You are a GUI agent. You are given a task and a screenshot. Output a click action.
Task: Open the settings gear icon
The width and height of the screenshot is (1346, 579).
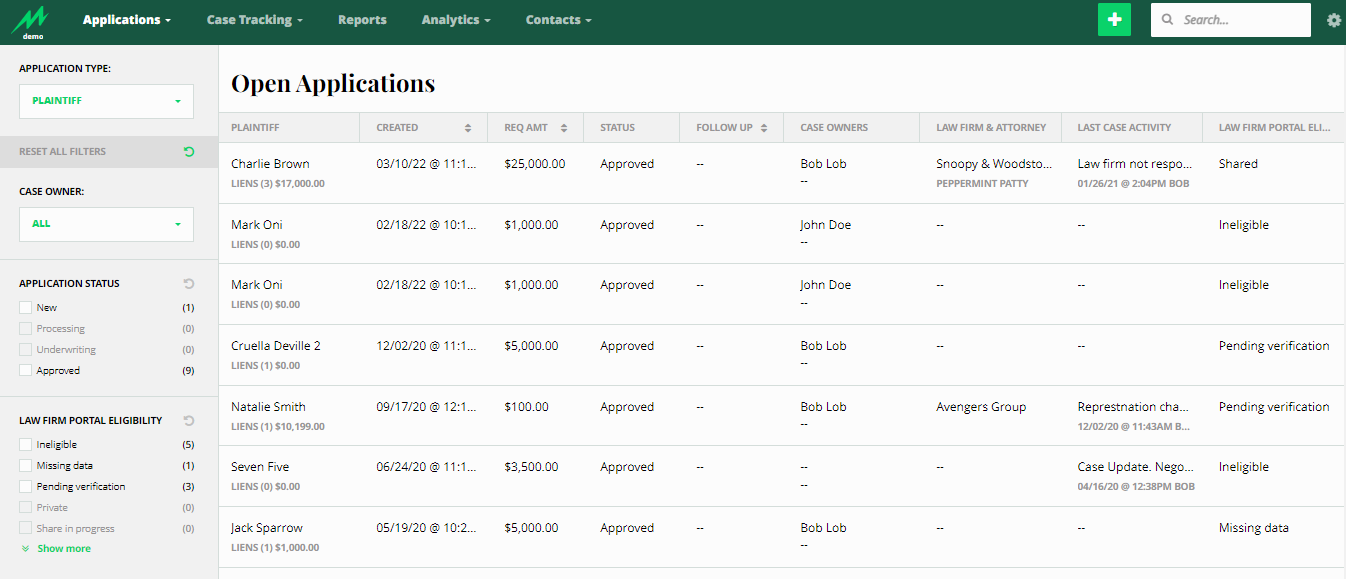pyautogui.click(x=1333, y=20)
